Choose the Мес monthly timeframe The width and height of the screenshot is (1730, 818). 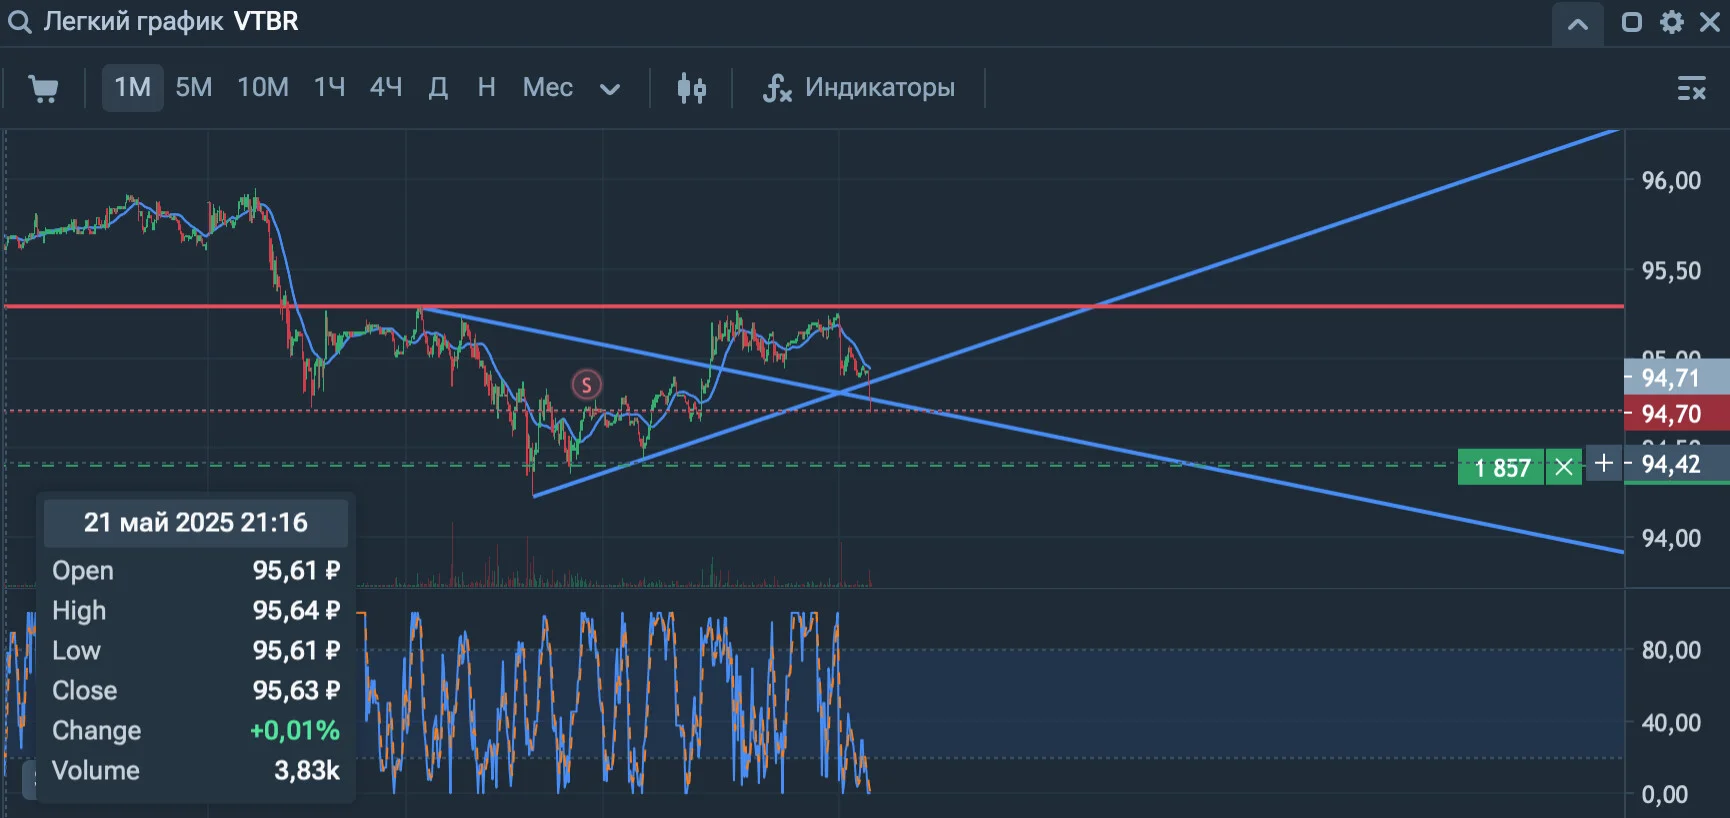coord(548,88)
